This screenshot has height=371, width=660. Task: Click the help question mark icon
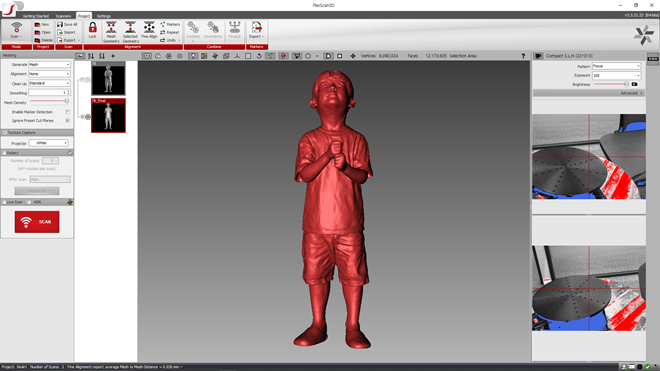523,56
